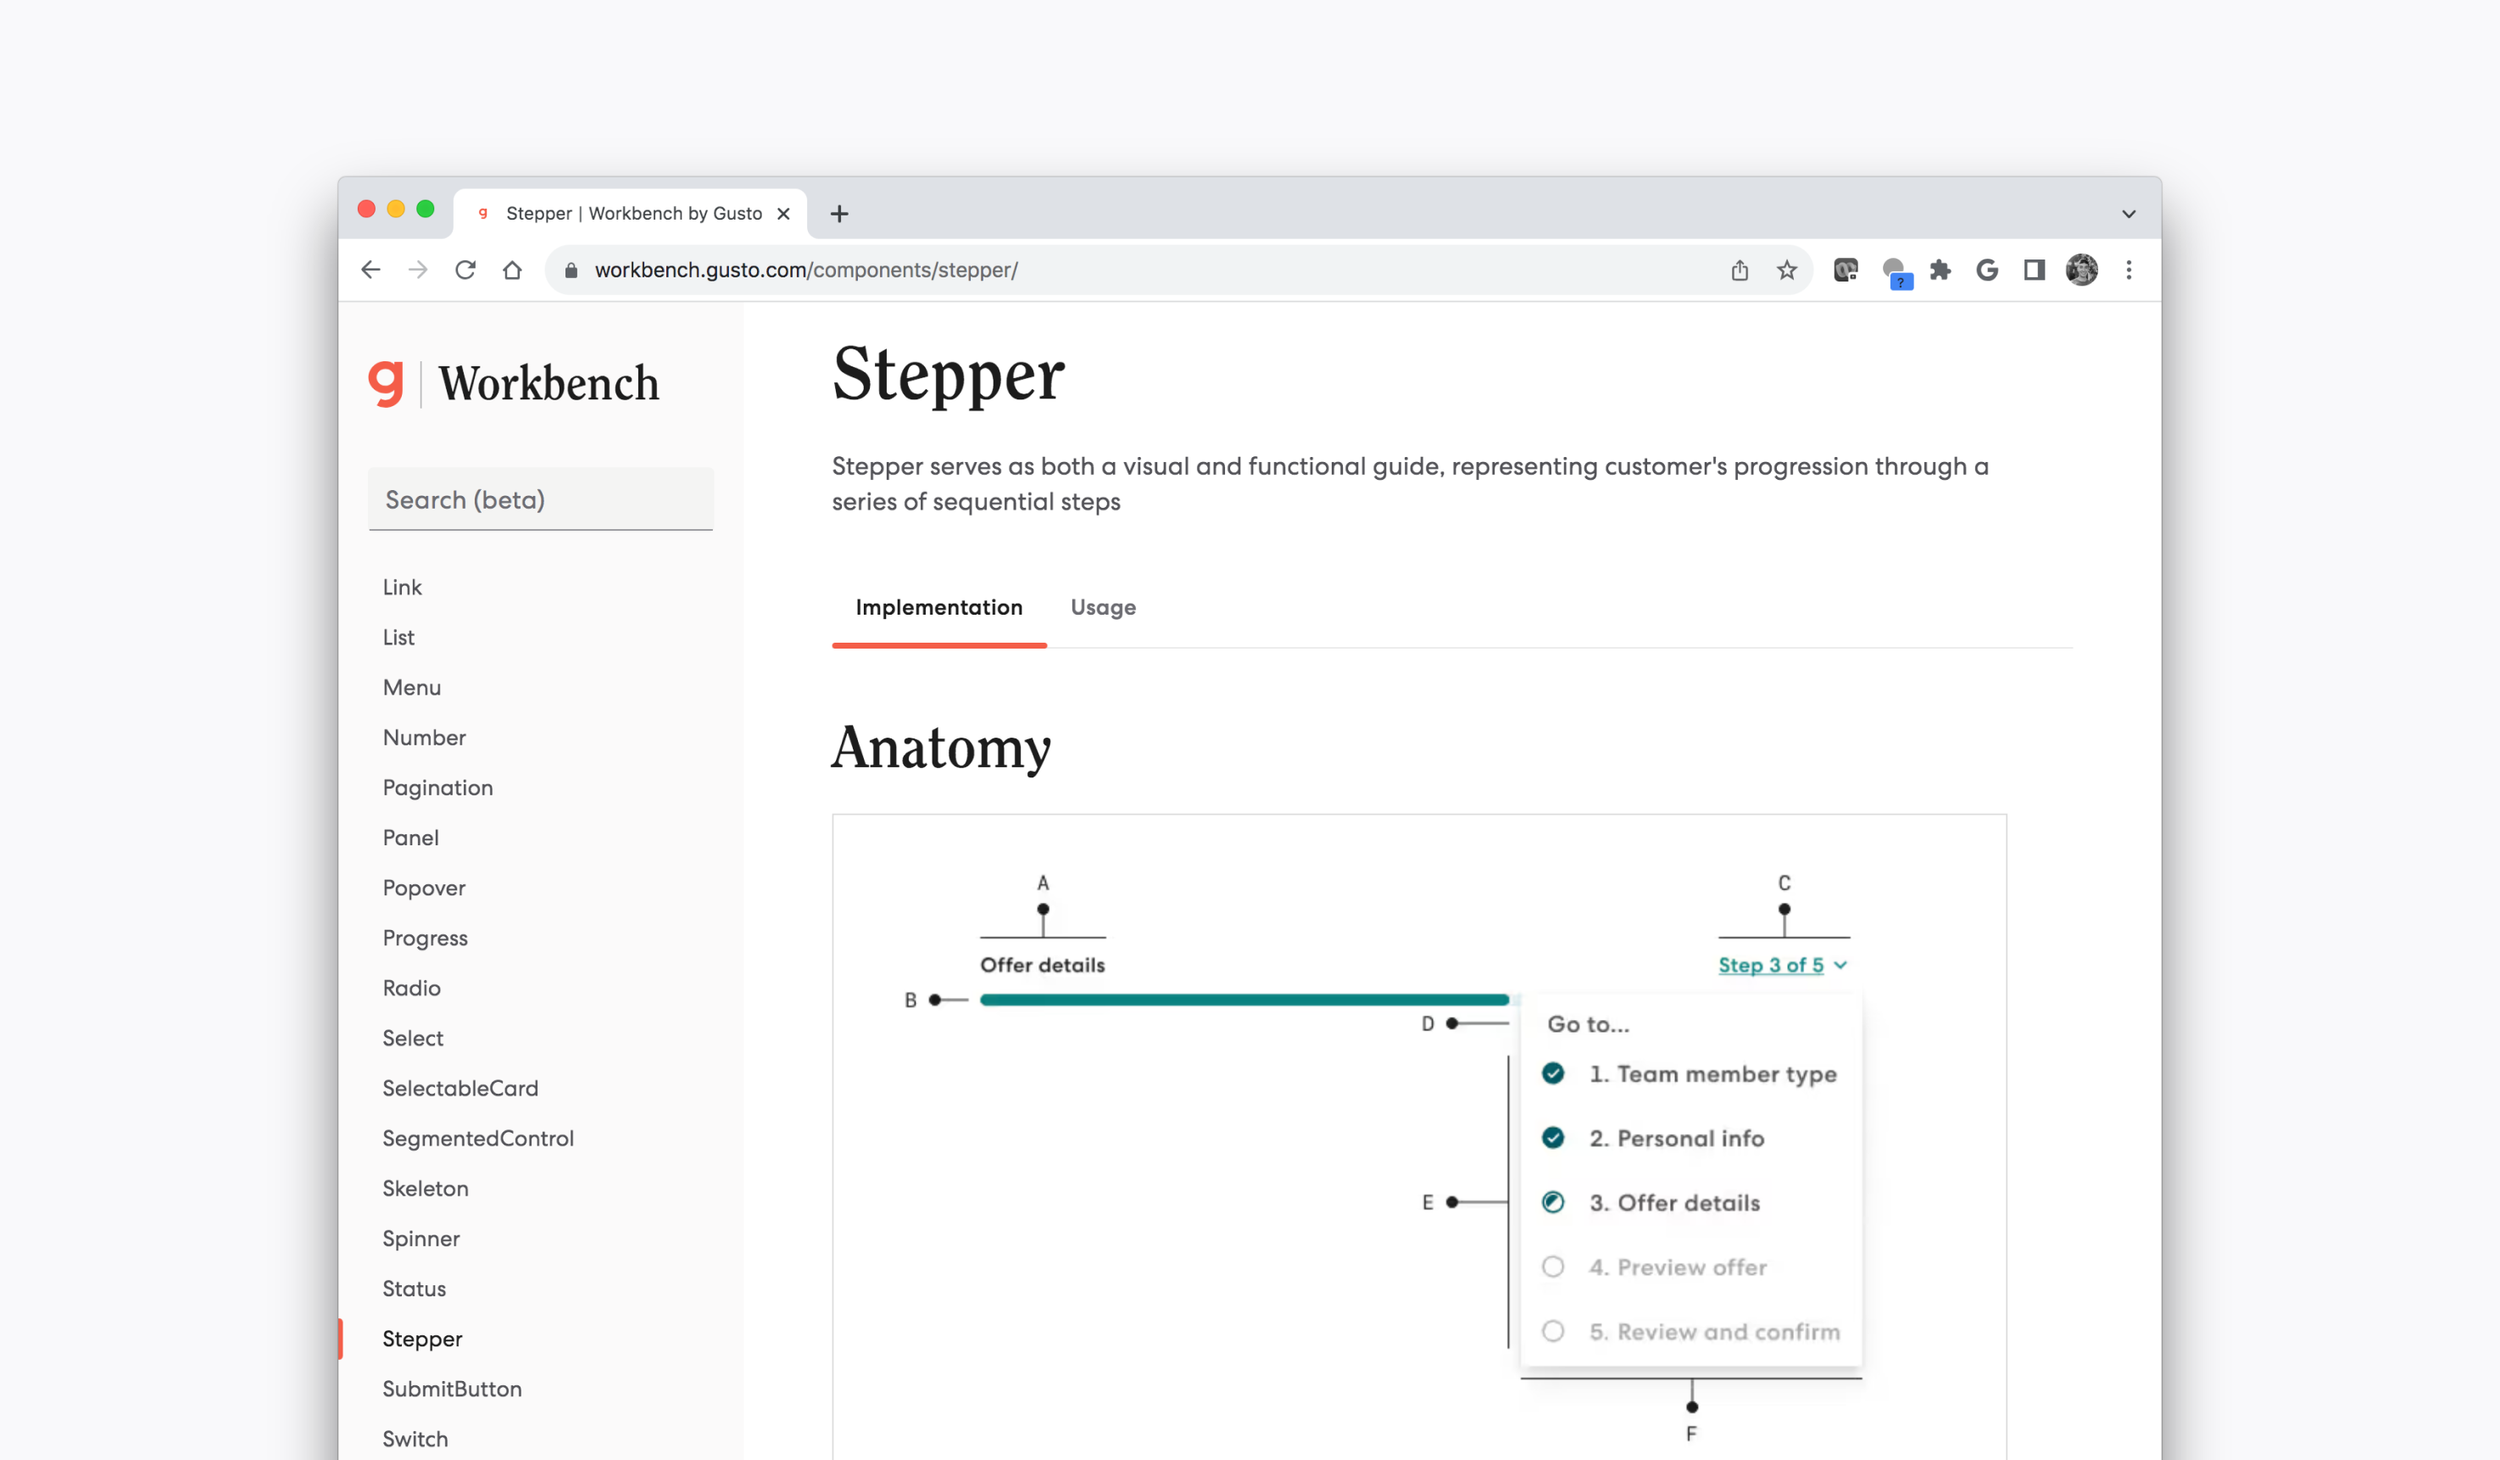Switch to the Usage tab
The image size is (2500, 1460).
click(x=1103, y=607)
